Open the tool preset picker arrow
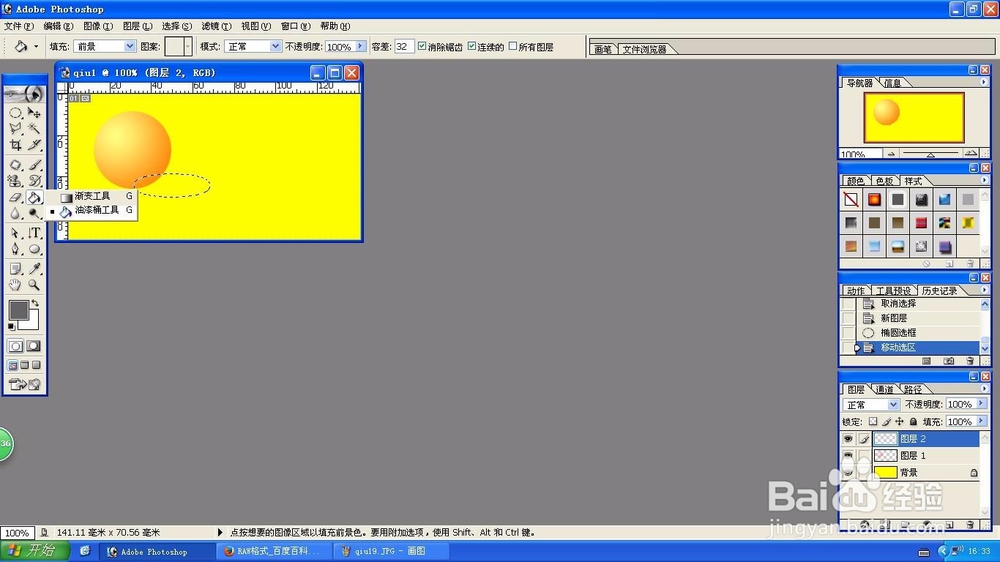This screenshot has width=1000, height=562. (36, 46)
